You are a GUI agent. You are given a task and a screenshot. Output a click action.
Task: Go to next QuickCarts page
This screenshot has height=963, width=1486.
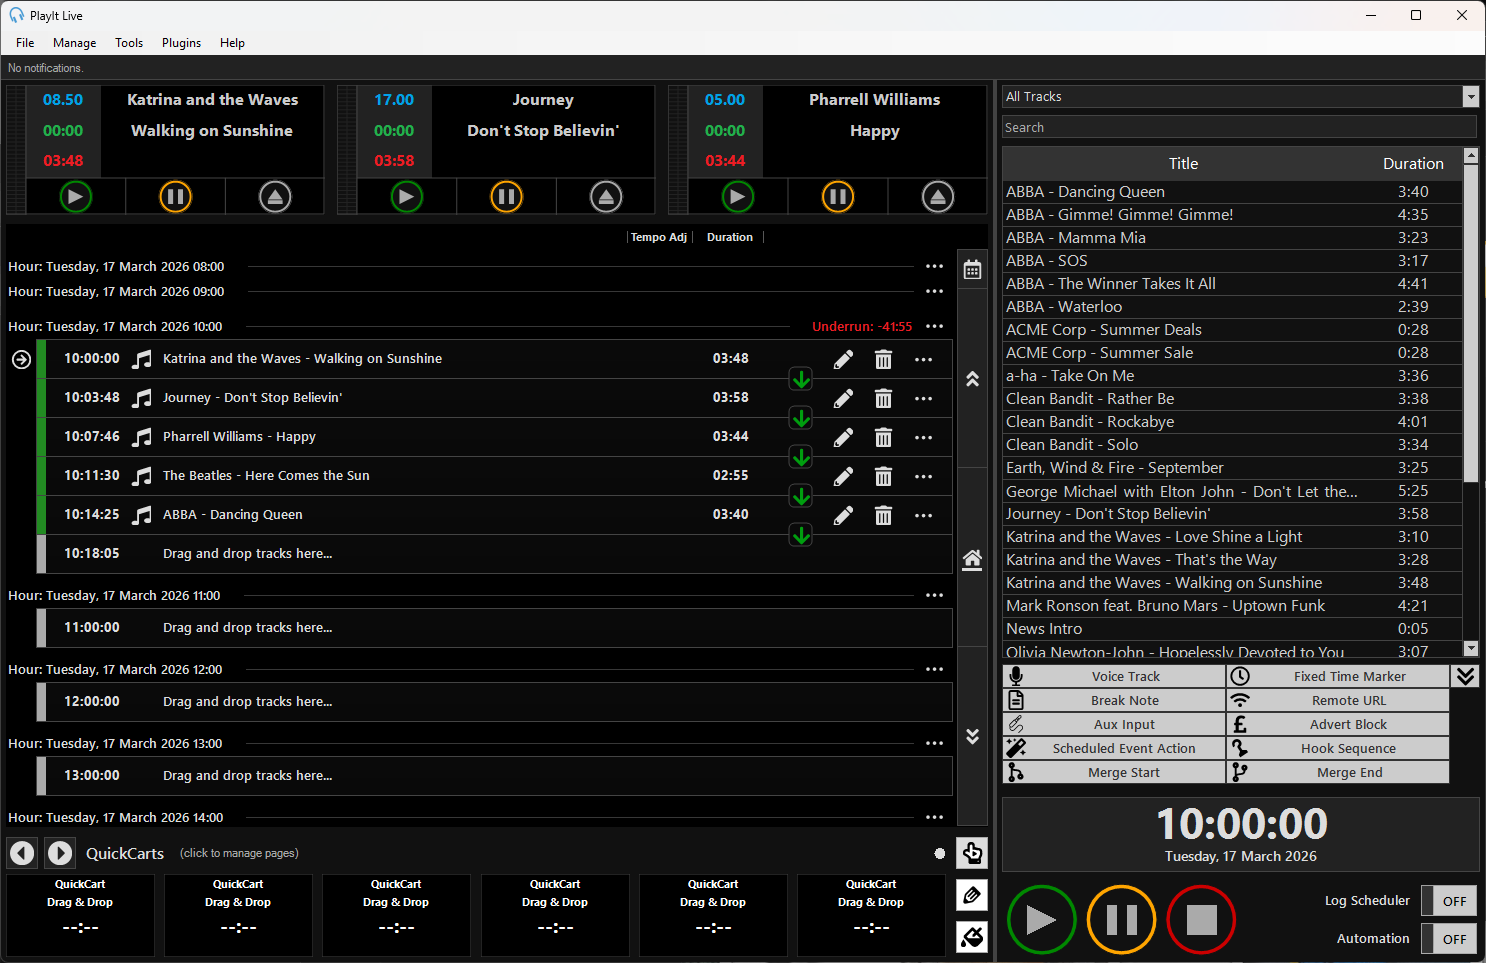[60, 853]
